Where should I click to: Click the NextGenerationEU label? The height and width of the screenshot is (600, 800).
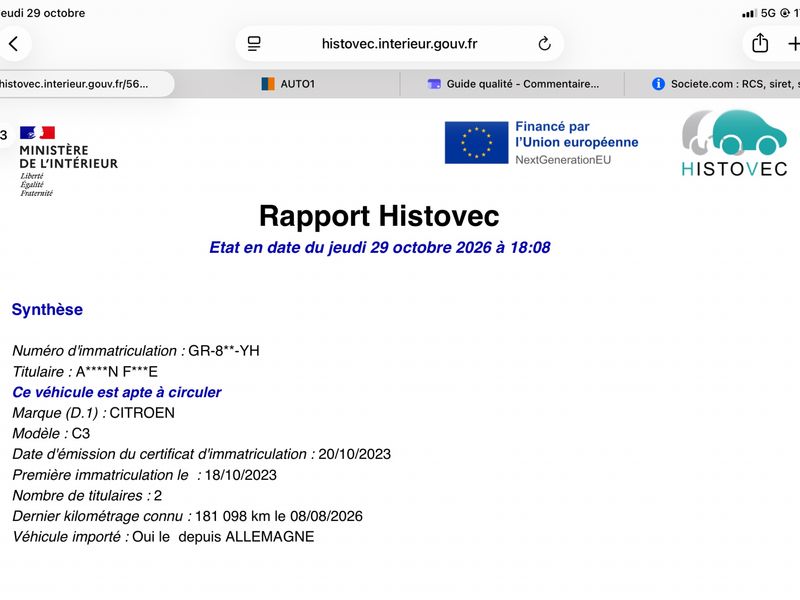(x=563, y=160)
